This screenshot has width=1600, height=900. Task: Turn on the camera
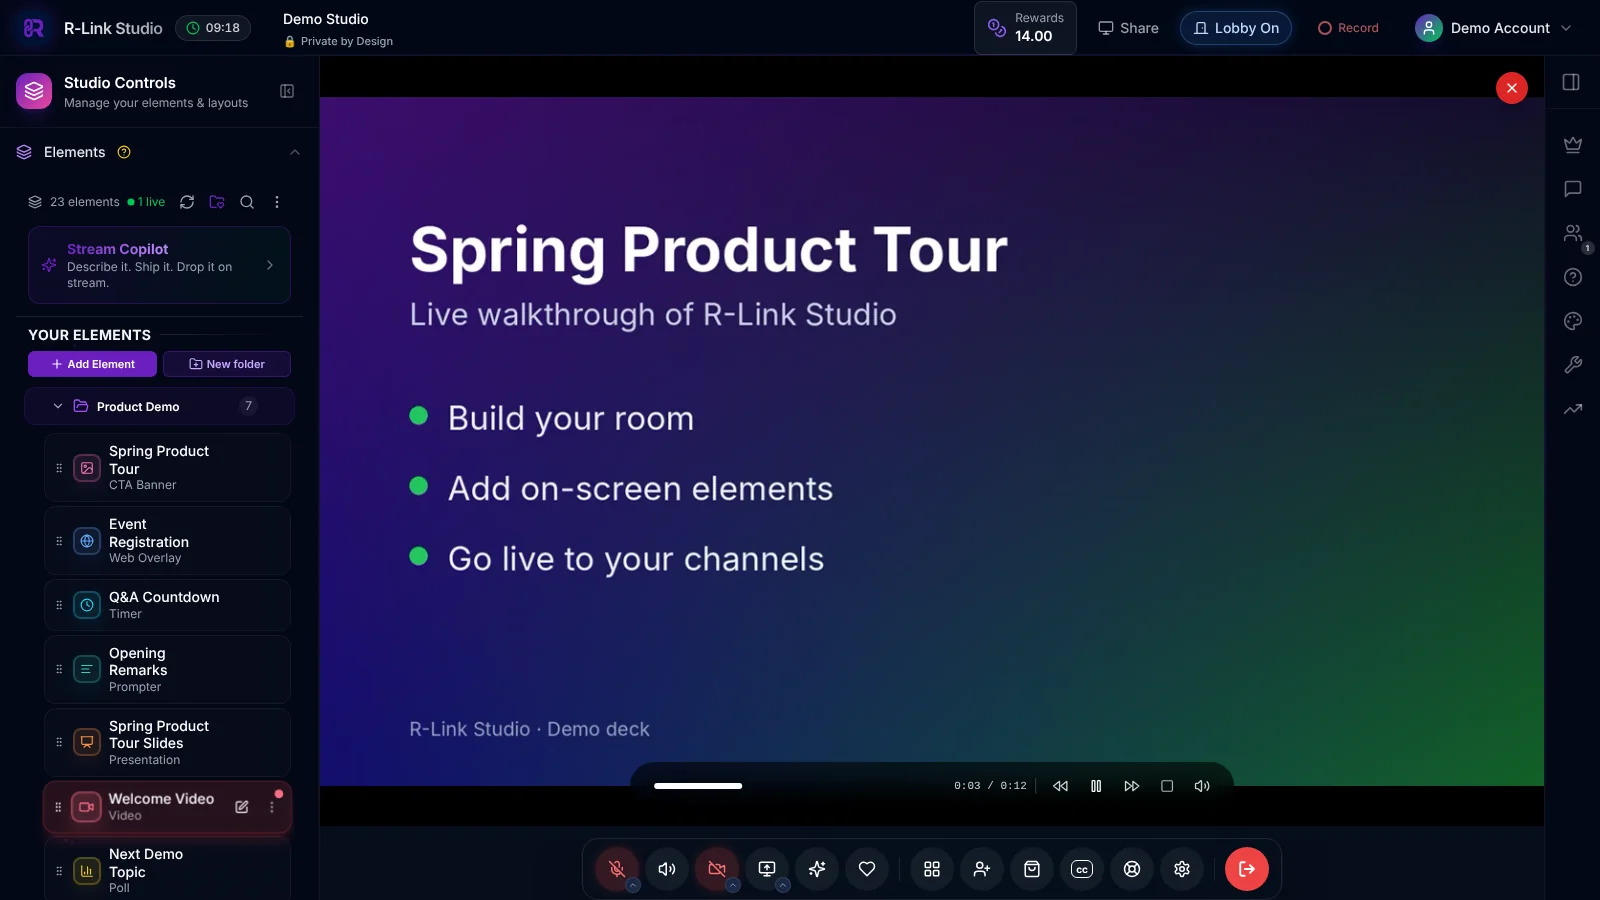click(x=717, y=869)
